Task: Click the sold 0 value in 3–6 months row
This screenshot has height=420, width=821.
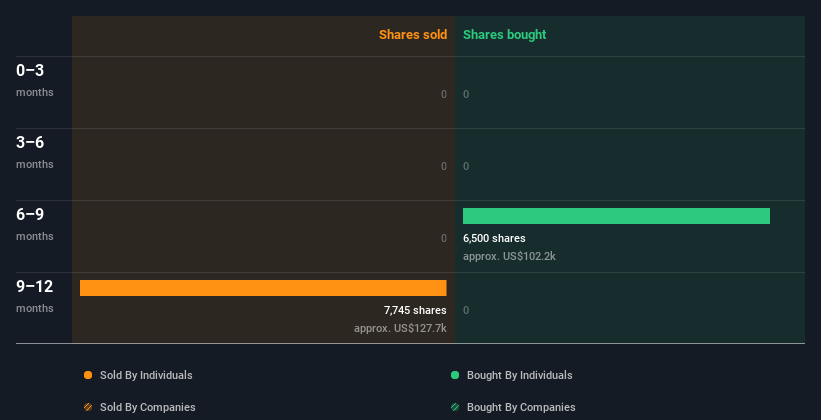Action: point(444,166)
